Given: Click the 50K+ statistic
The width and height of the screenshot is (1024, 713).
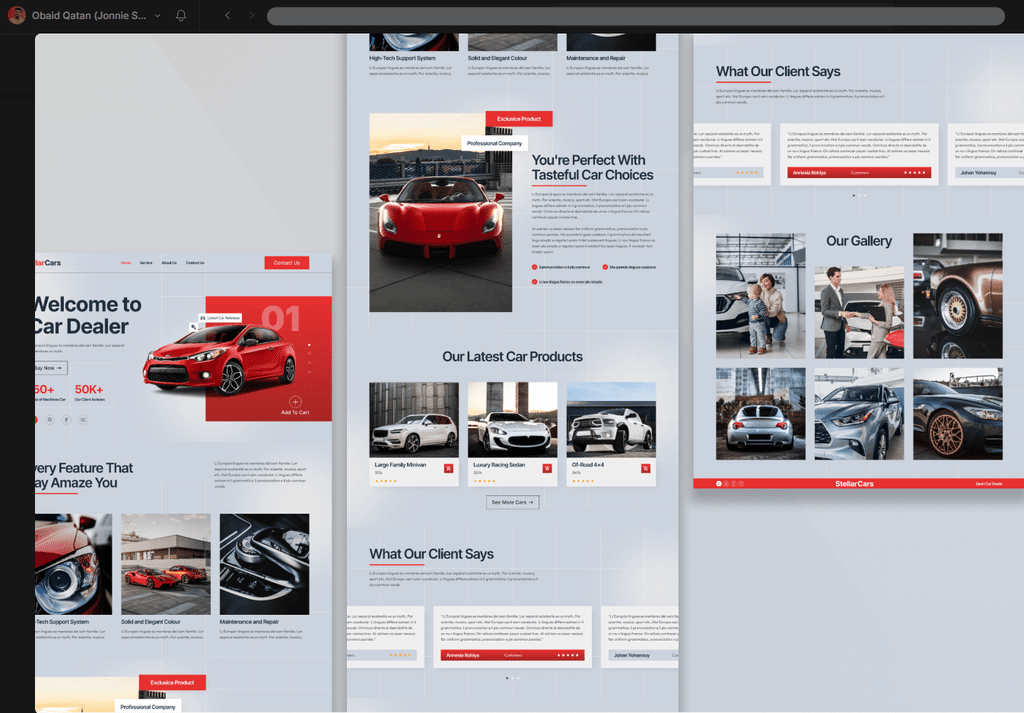Looking at the screenshot, I should tap(89, 390).
